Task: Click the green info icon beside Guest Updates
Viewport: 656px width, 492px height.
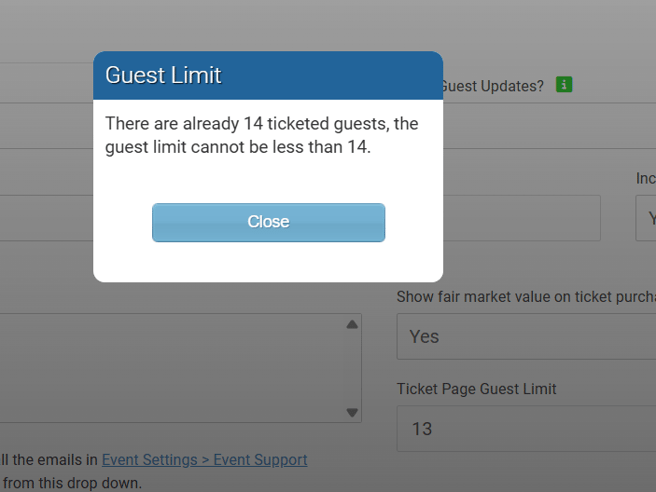Action: [564, 85]
